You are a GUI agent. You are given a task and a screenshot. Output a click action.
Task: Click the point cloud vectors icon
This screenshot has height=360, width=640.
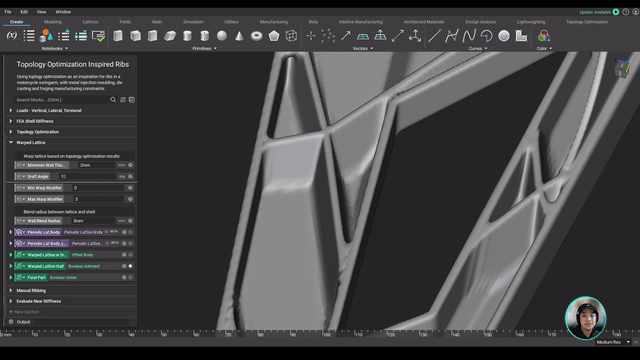pyautogui.click(x=328, y=36)
